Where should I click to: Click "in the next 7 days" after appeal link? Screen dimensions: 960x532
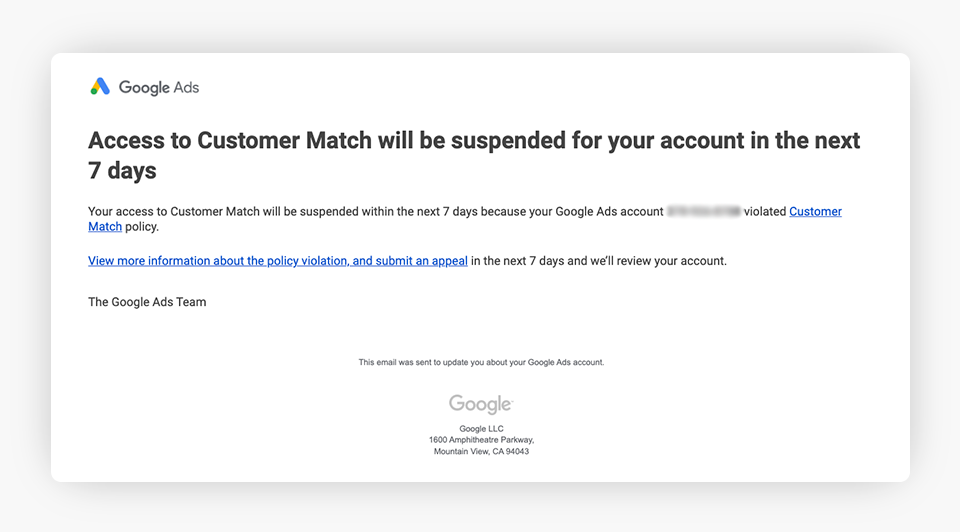pyautogui.click(x=520, y=261)
